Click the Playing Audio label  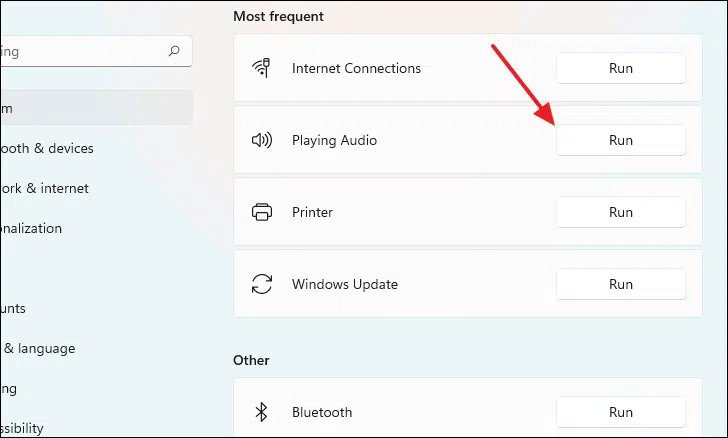pos(334,140)
